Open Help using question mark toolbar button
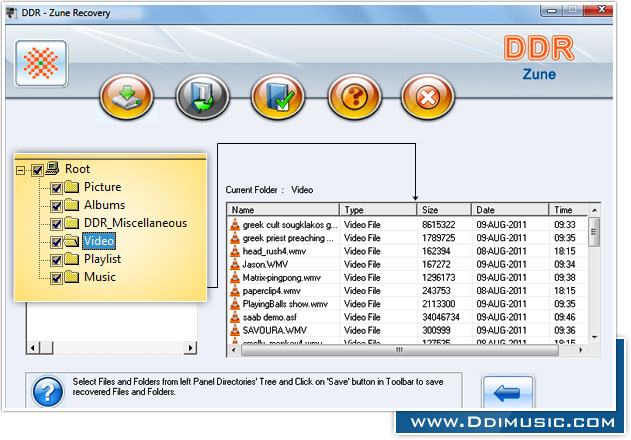 click(x=354, y=97)
